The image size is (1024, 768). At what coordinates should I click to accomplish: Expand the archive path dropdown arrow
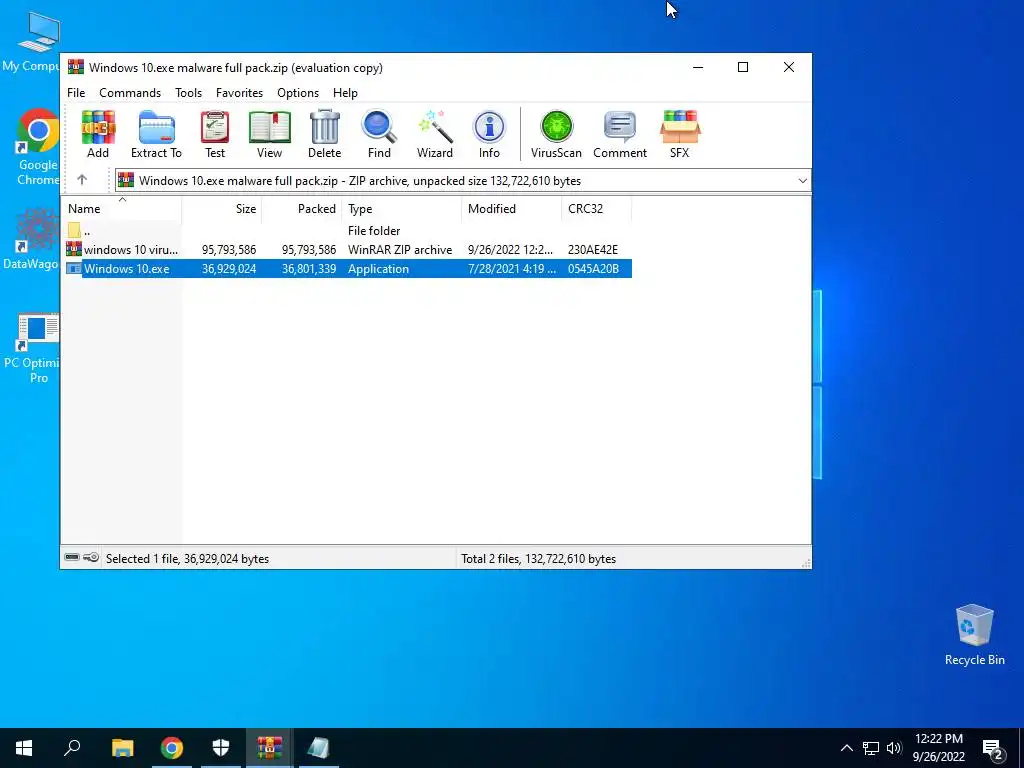click(803, 181)
